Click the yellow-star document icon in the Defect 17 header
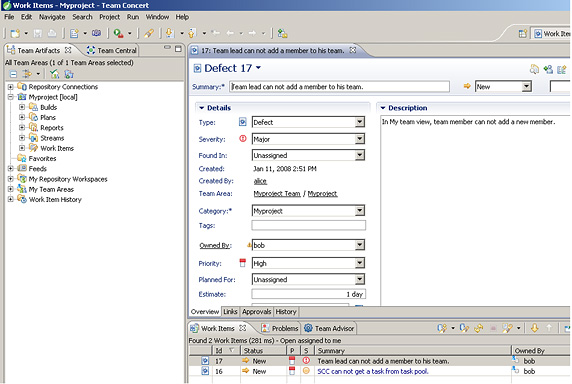 point(562,69)
